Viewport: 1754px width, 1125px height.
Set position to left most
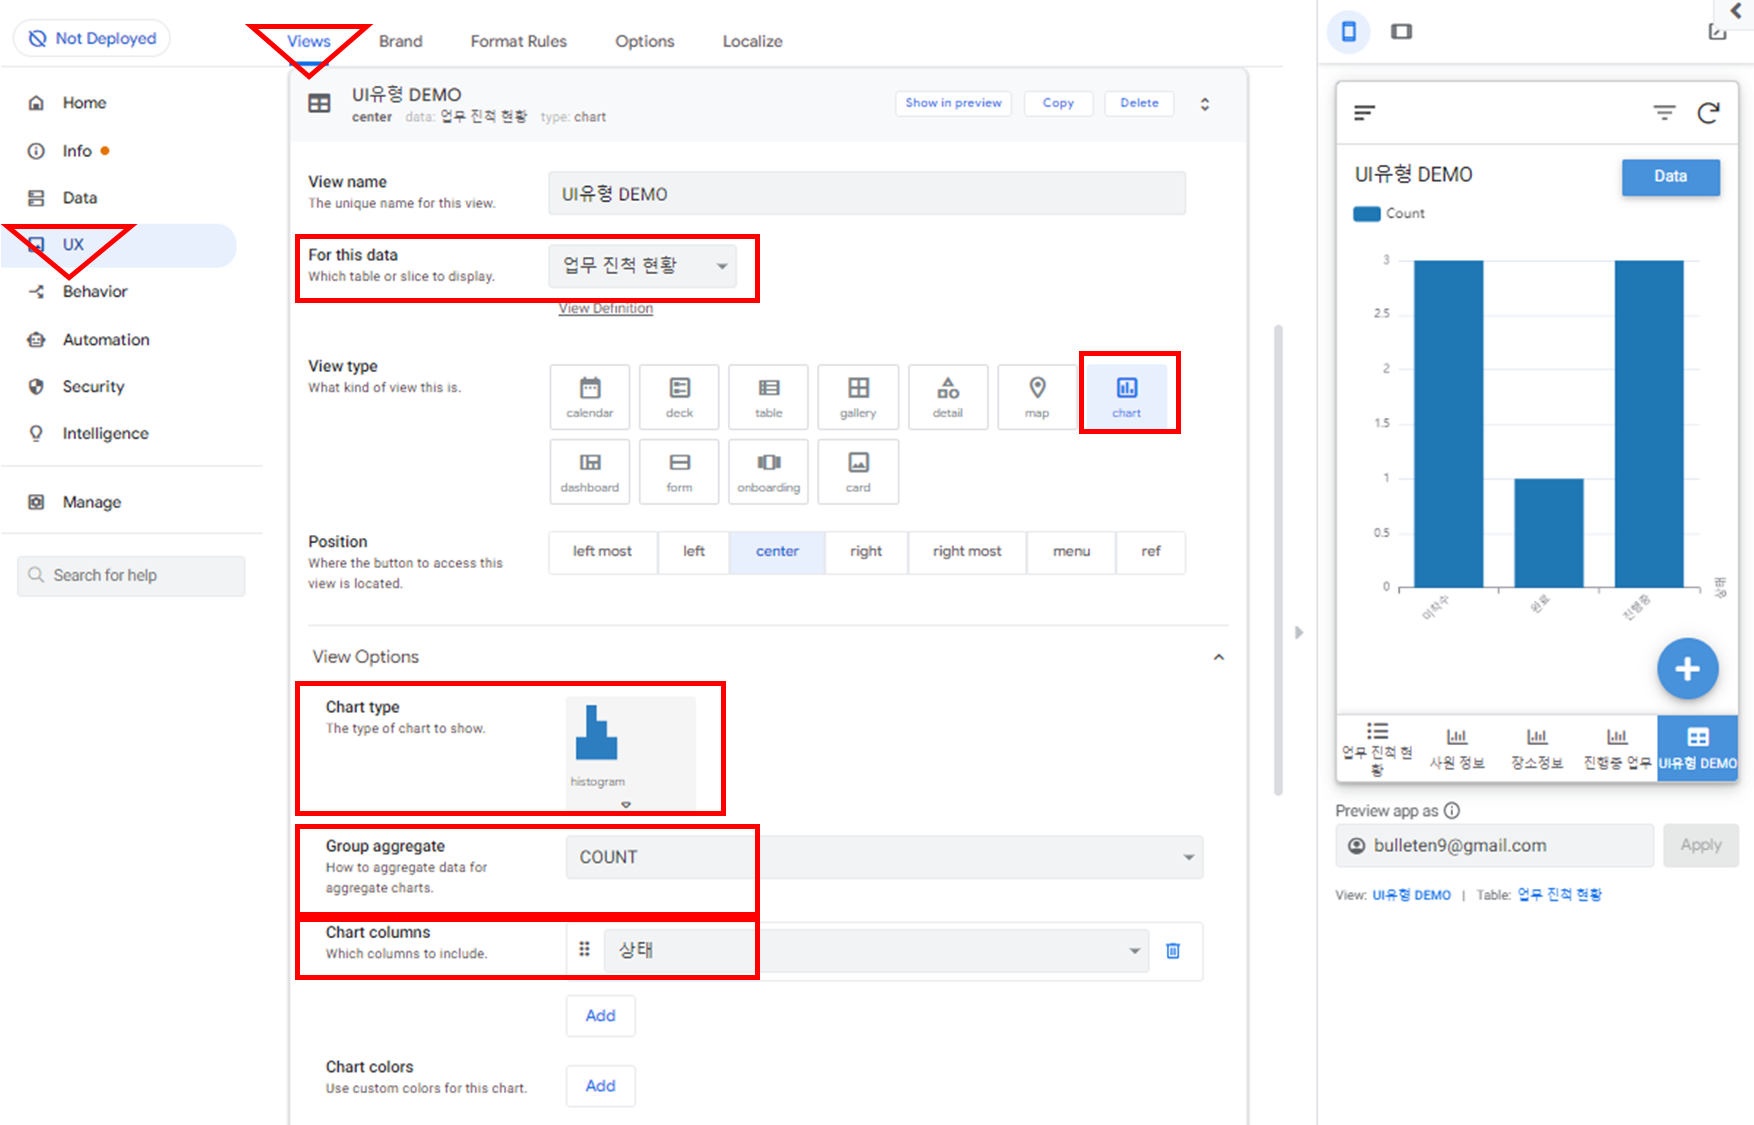point(602,552)
